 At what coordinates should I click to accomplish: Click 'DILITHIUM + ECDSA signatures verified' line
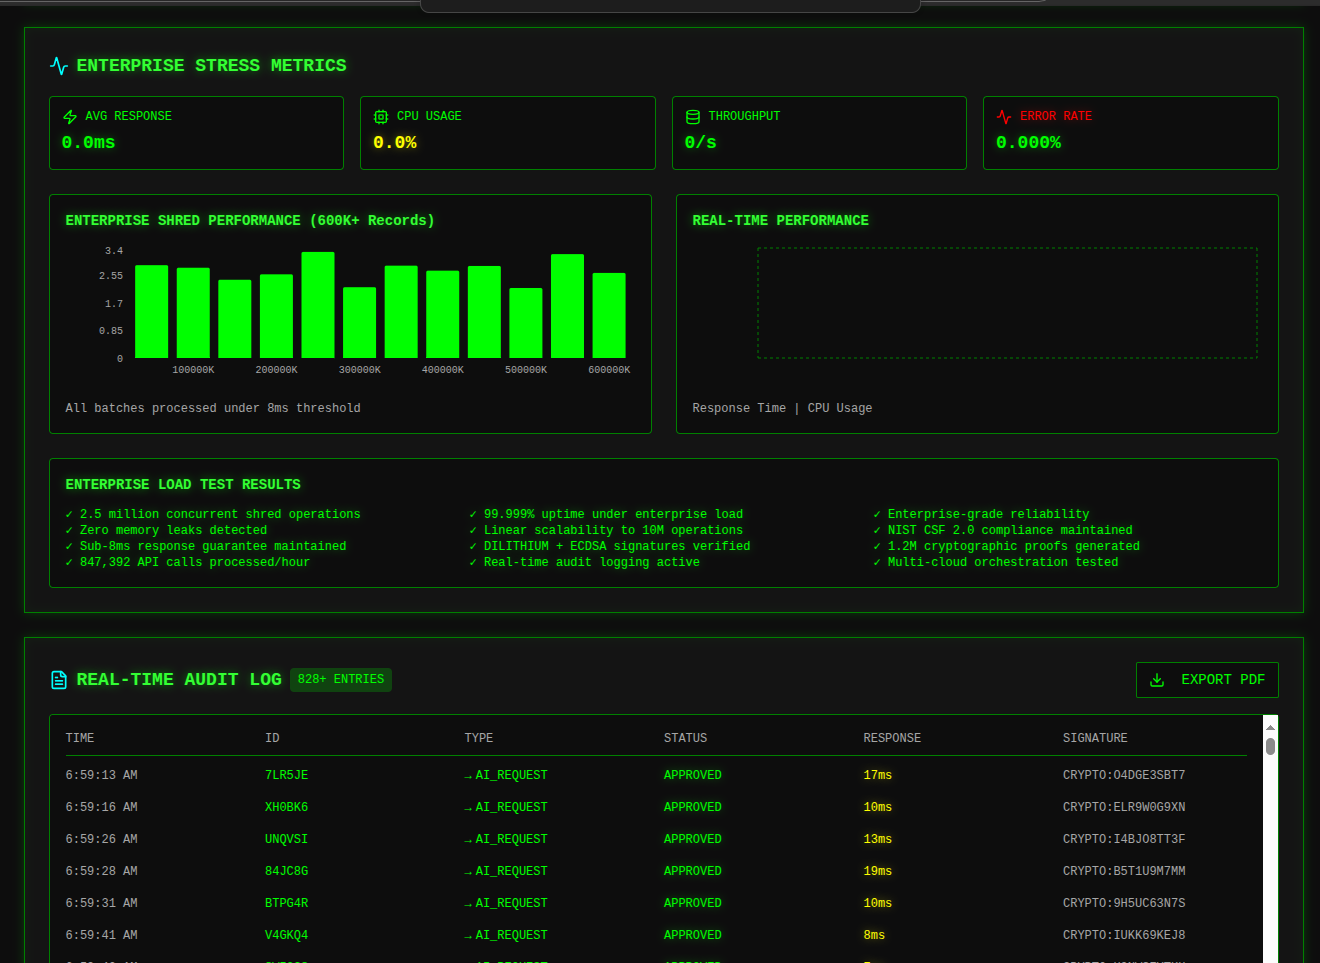coord(610,546)
